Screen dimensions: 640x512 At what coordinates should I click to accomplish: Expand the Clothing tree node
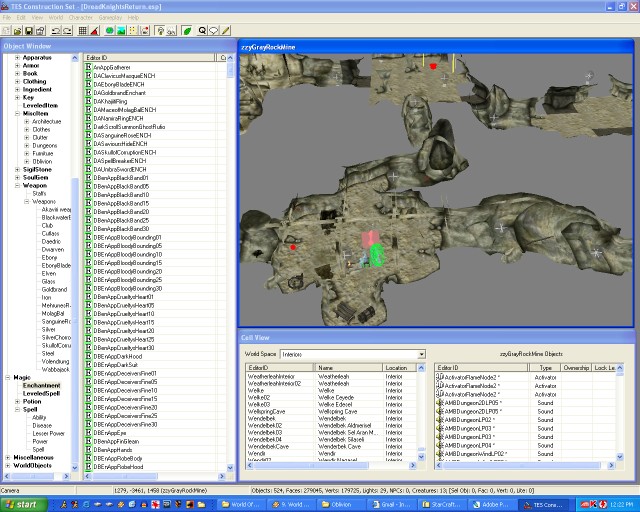[x=17, y=81]
